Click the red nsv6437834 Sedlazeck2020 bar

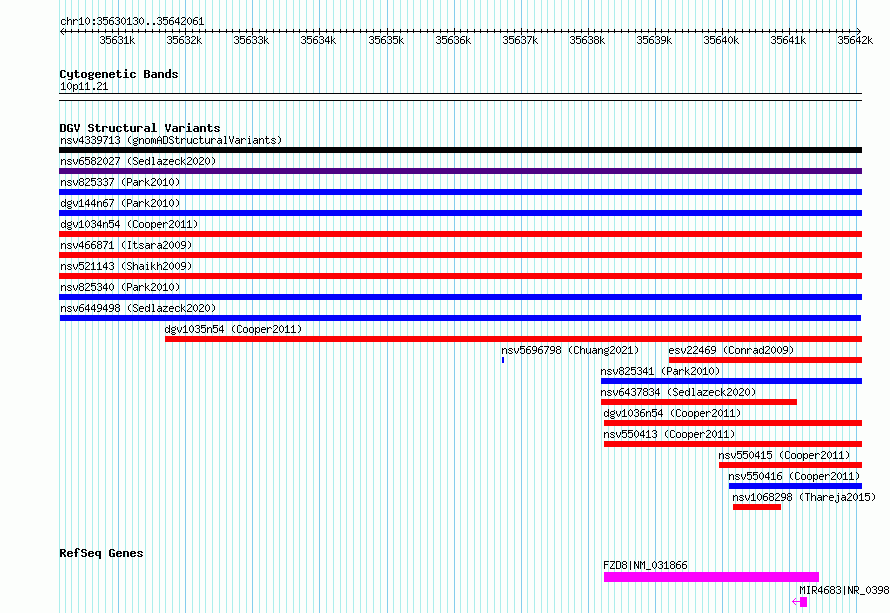pos(699,402)
